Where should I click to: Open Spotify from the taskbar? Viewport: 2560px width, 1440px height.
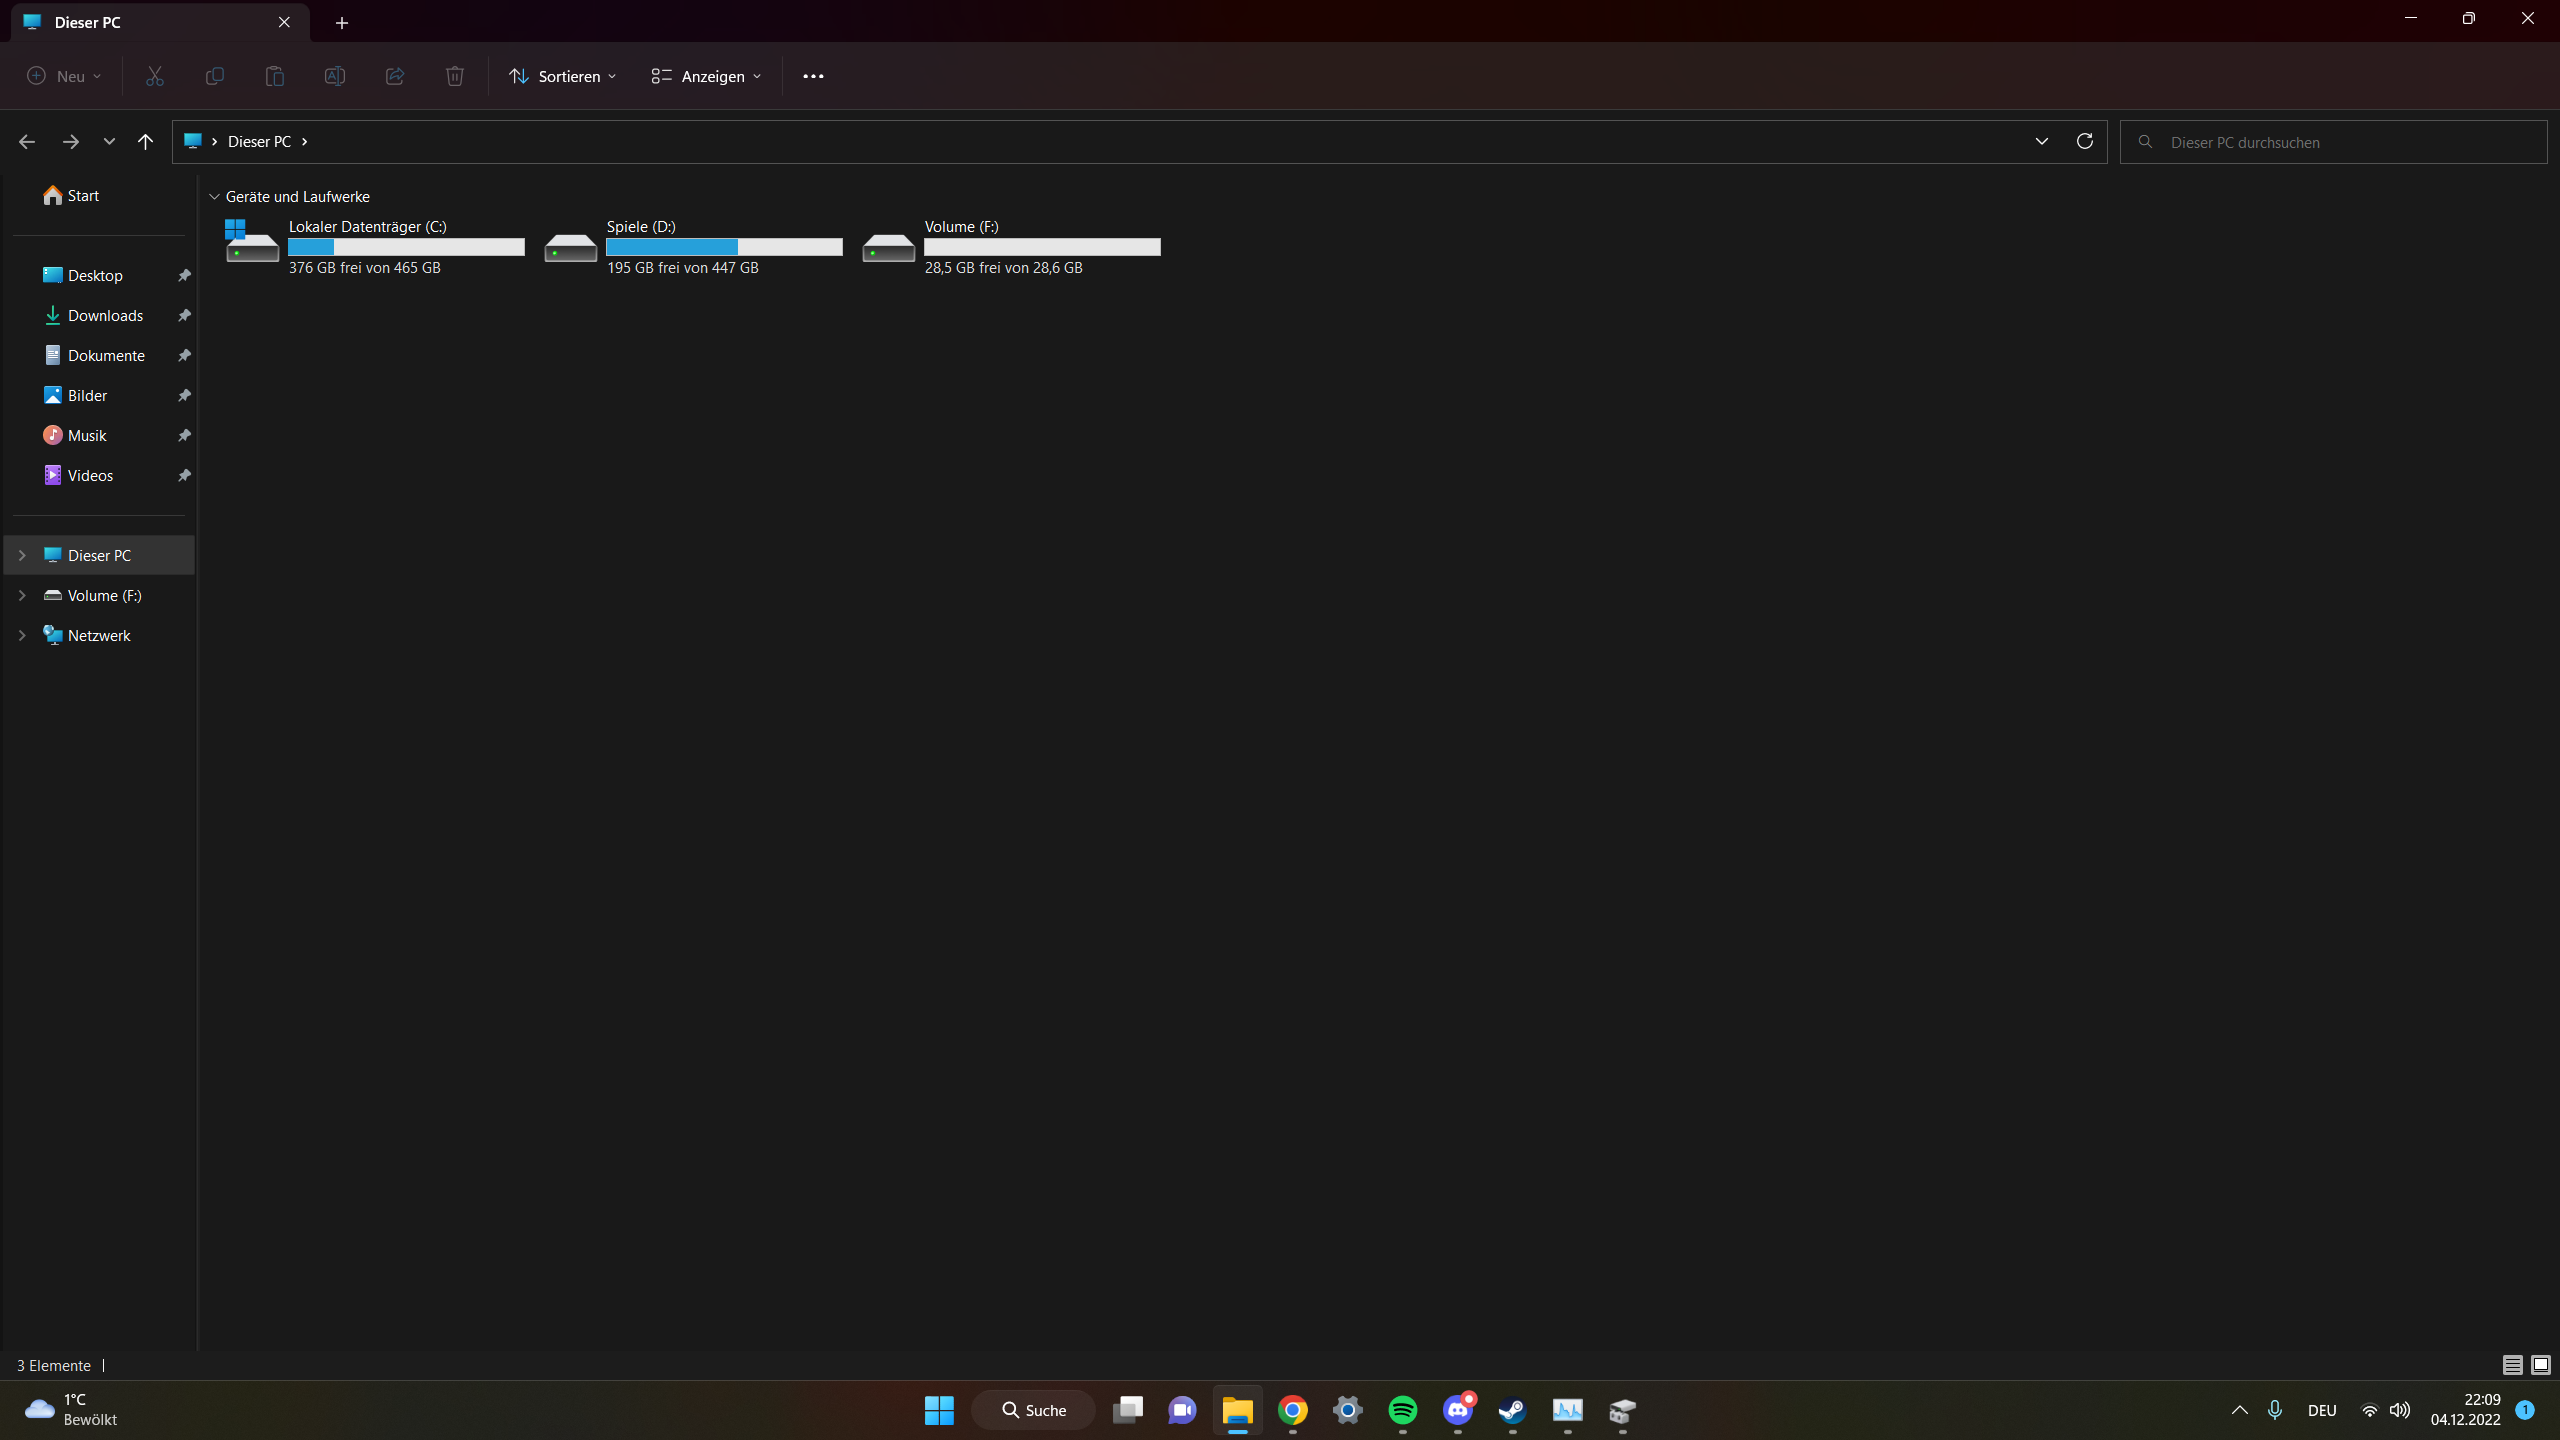pyautogui.click(x=1403, y=1410)
